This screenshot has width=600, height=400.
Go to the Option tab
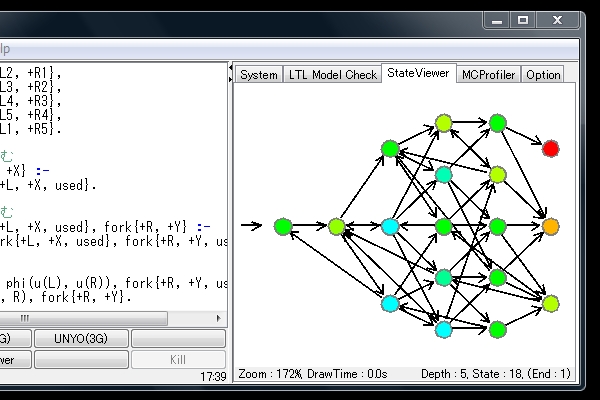[x=543, y=75]
